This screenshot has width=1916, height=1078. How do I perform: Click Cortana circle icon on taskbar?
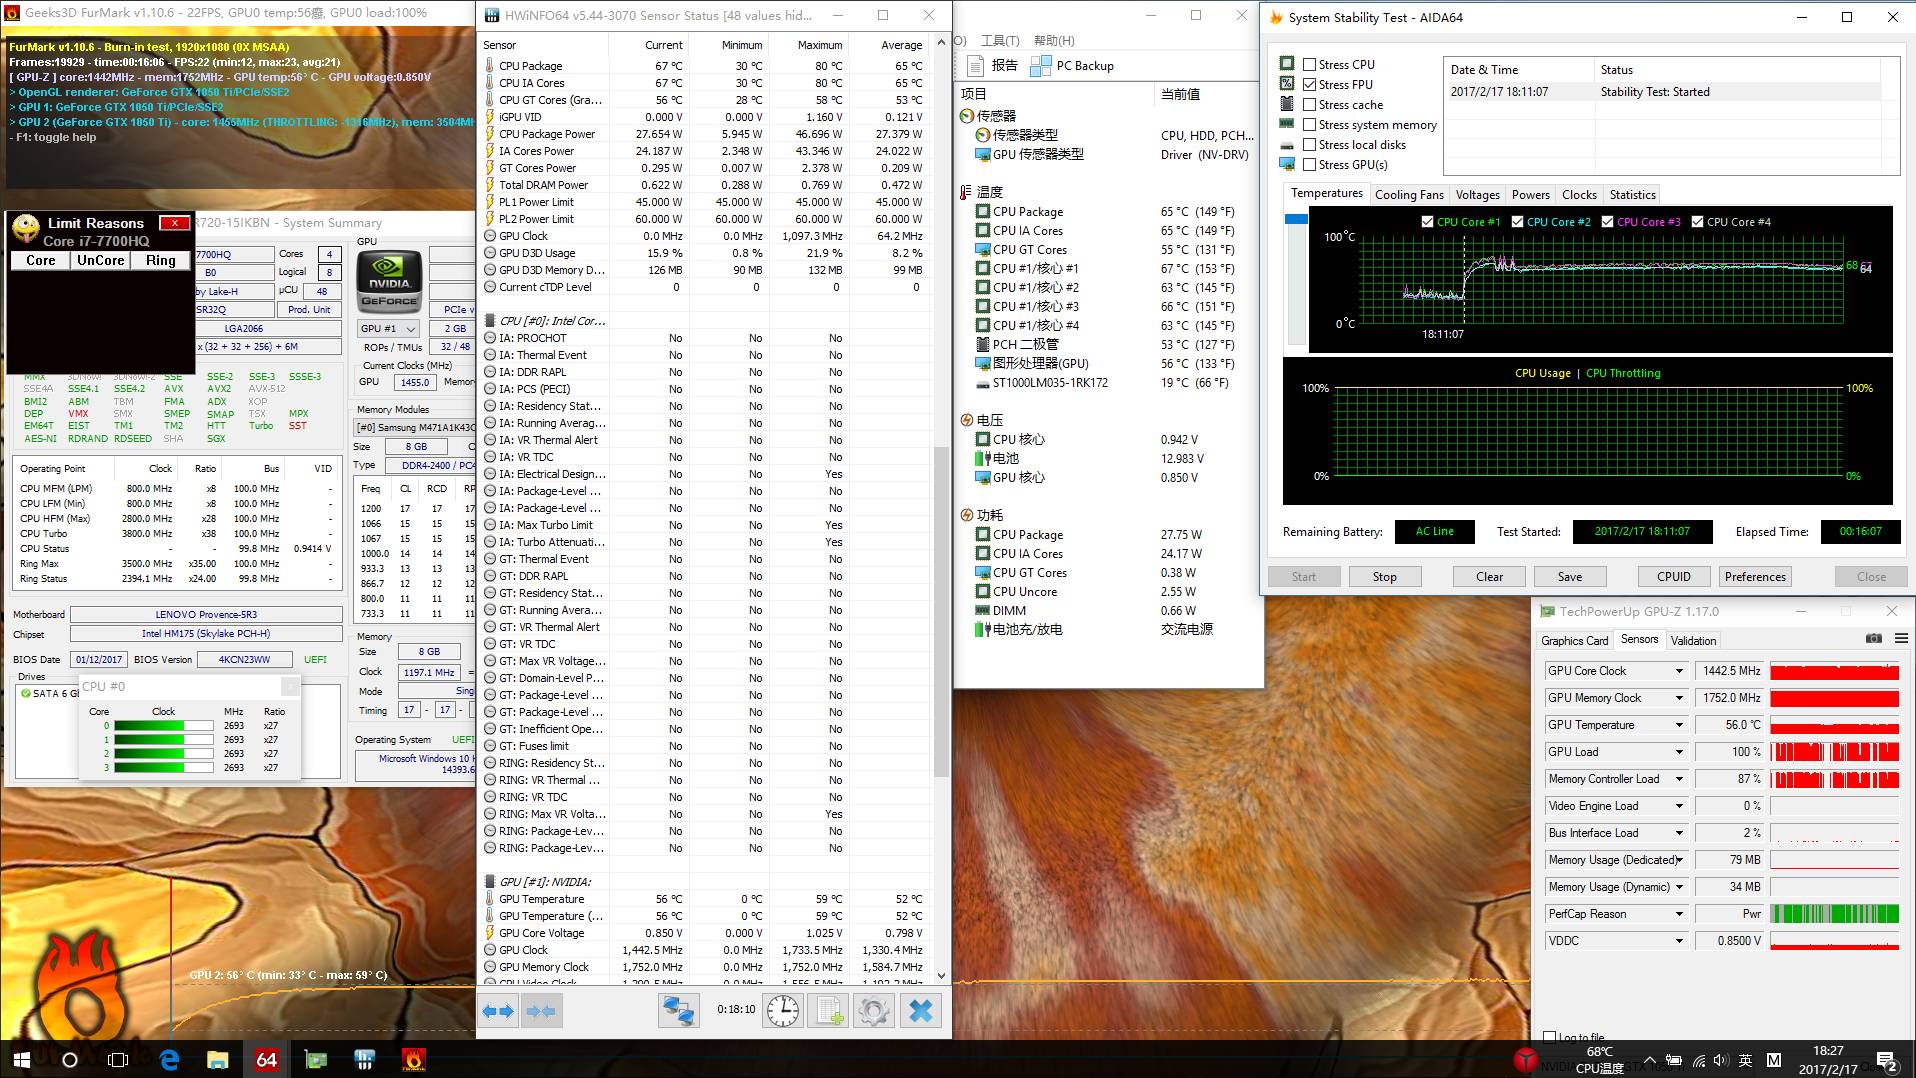click(x=70, y=1060)
